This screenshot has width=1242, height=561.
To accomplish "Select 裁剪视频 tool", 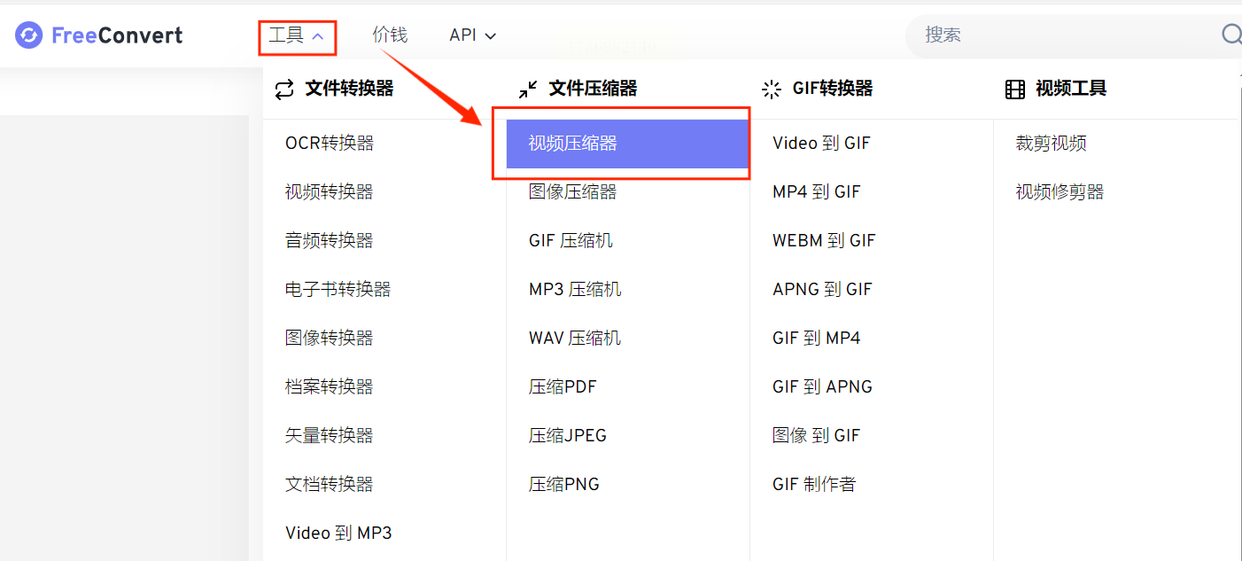I will 1051,143.
